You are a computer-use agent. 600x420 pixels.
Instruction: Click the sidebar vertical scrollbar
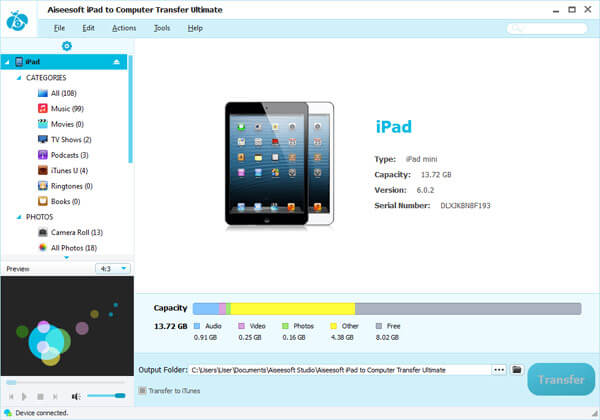(x=130, y=109)
